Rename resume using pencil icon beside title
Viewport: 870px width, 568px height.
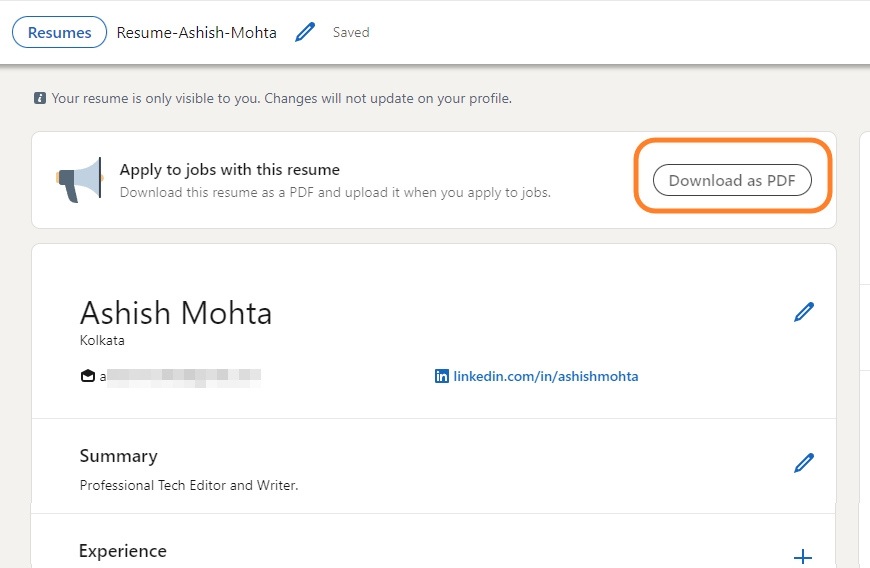tap(305, 32)
